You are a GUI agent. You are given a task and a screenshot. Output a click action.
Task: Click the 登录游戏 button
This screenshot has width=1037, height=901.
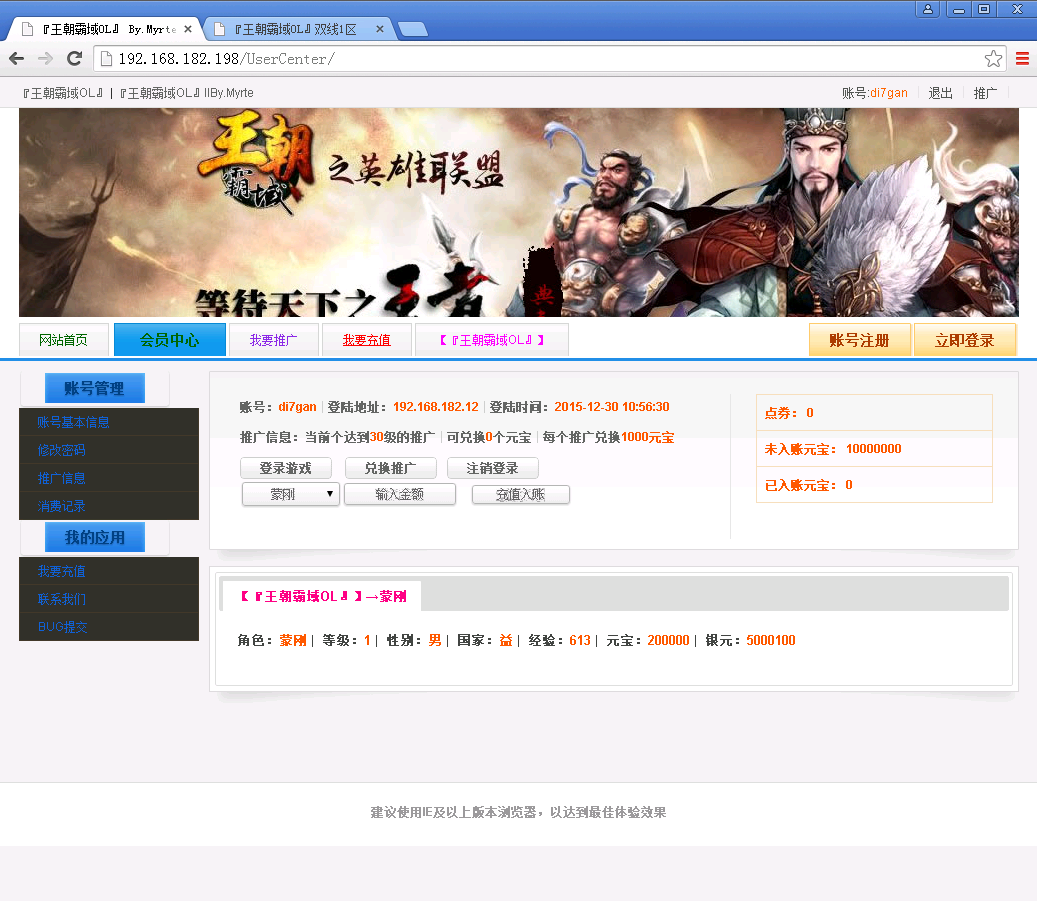(x=286, y=468)
